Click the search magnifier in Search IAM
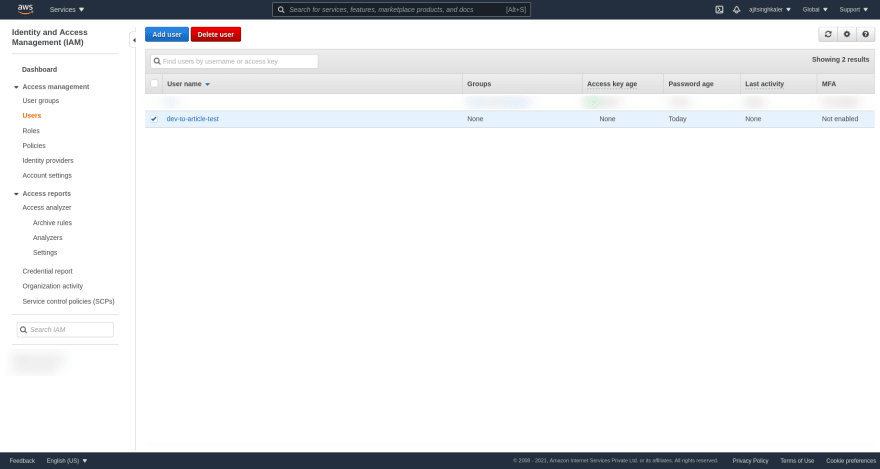Image resolution: width=880 pixels, height=469 pixels. [x=24, y=330]
